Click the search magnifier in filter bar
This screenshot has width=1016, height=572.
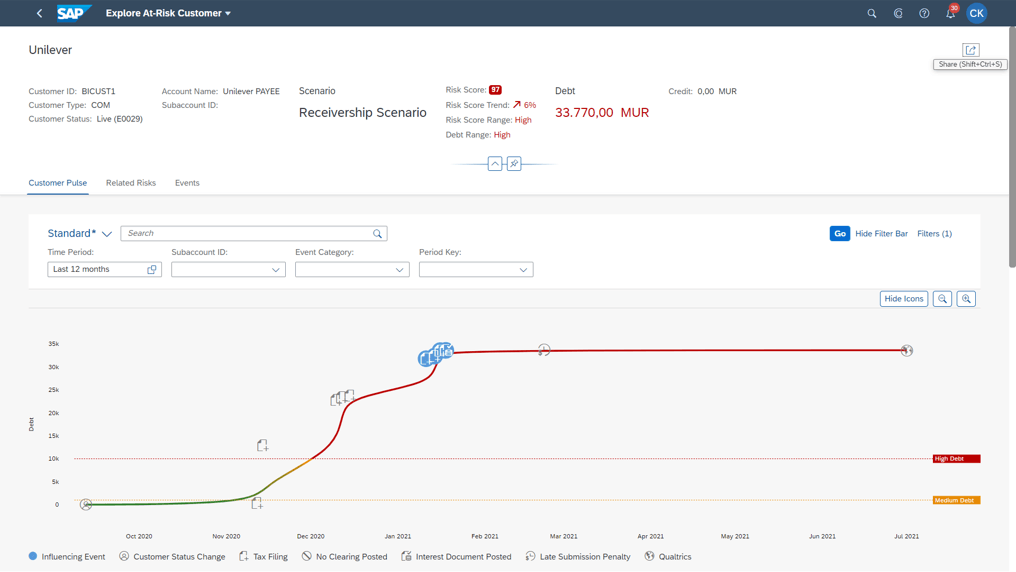coord(377,233)
